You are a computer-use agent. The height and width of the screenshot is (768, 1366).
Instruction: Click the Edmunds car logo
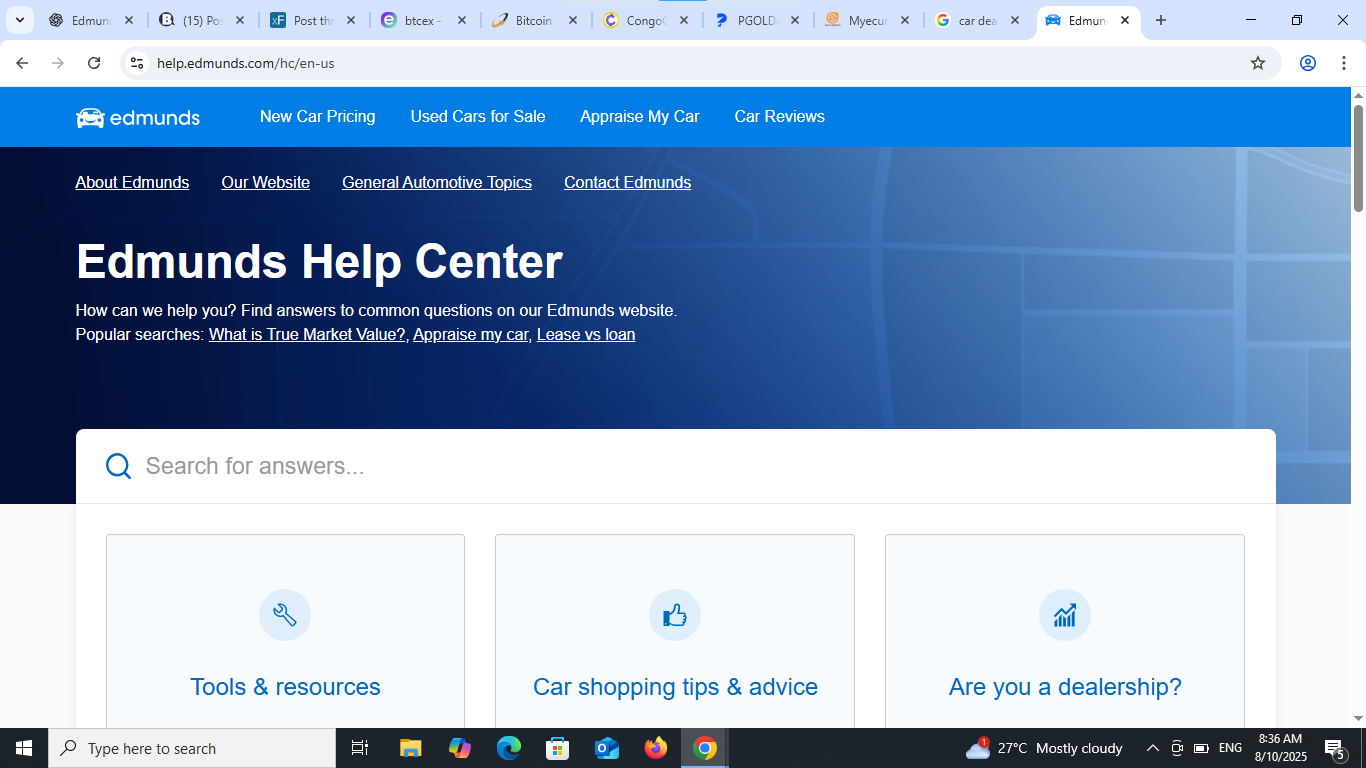coord(138,117)
